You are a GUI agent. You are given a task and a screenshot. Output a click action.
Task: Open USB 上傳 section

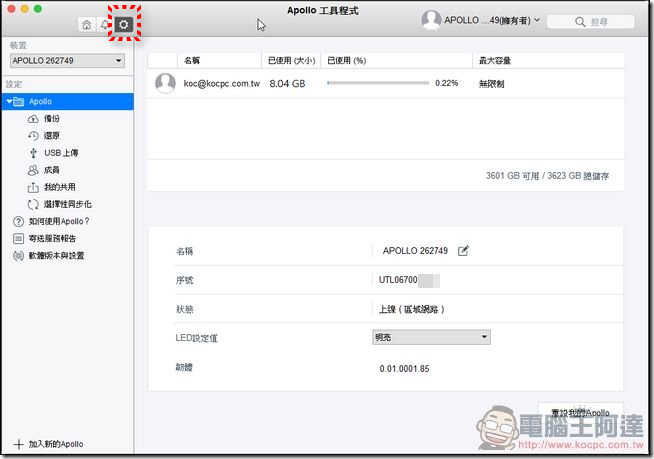[61, 153]
